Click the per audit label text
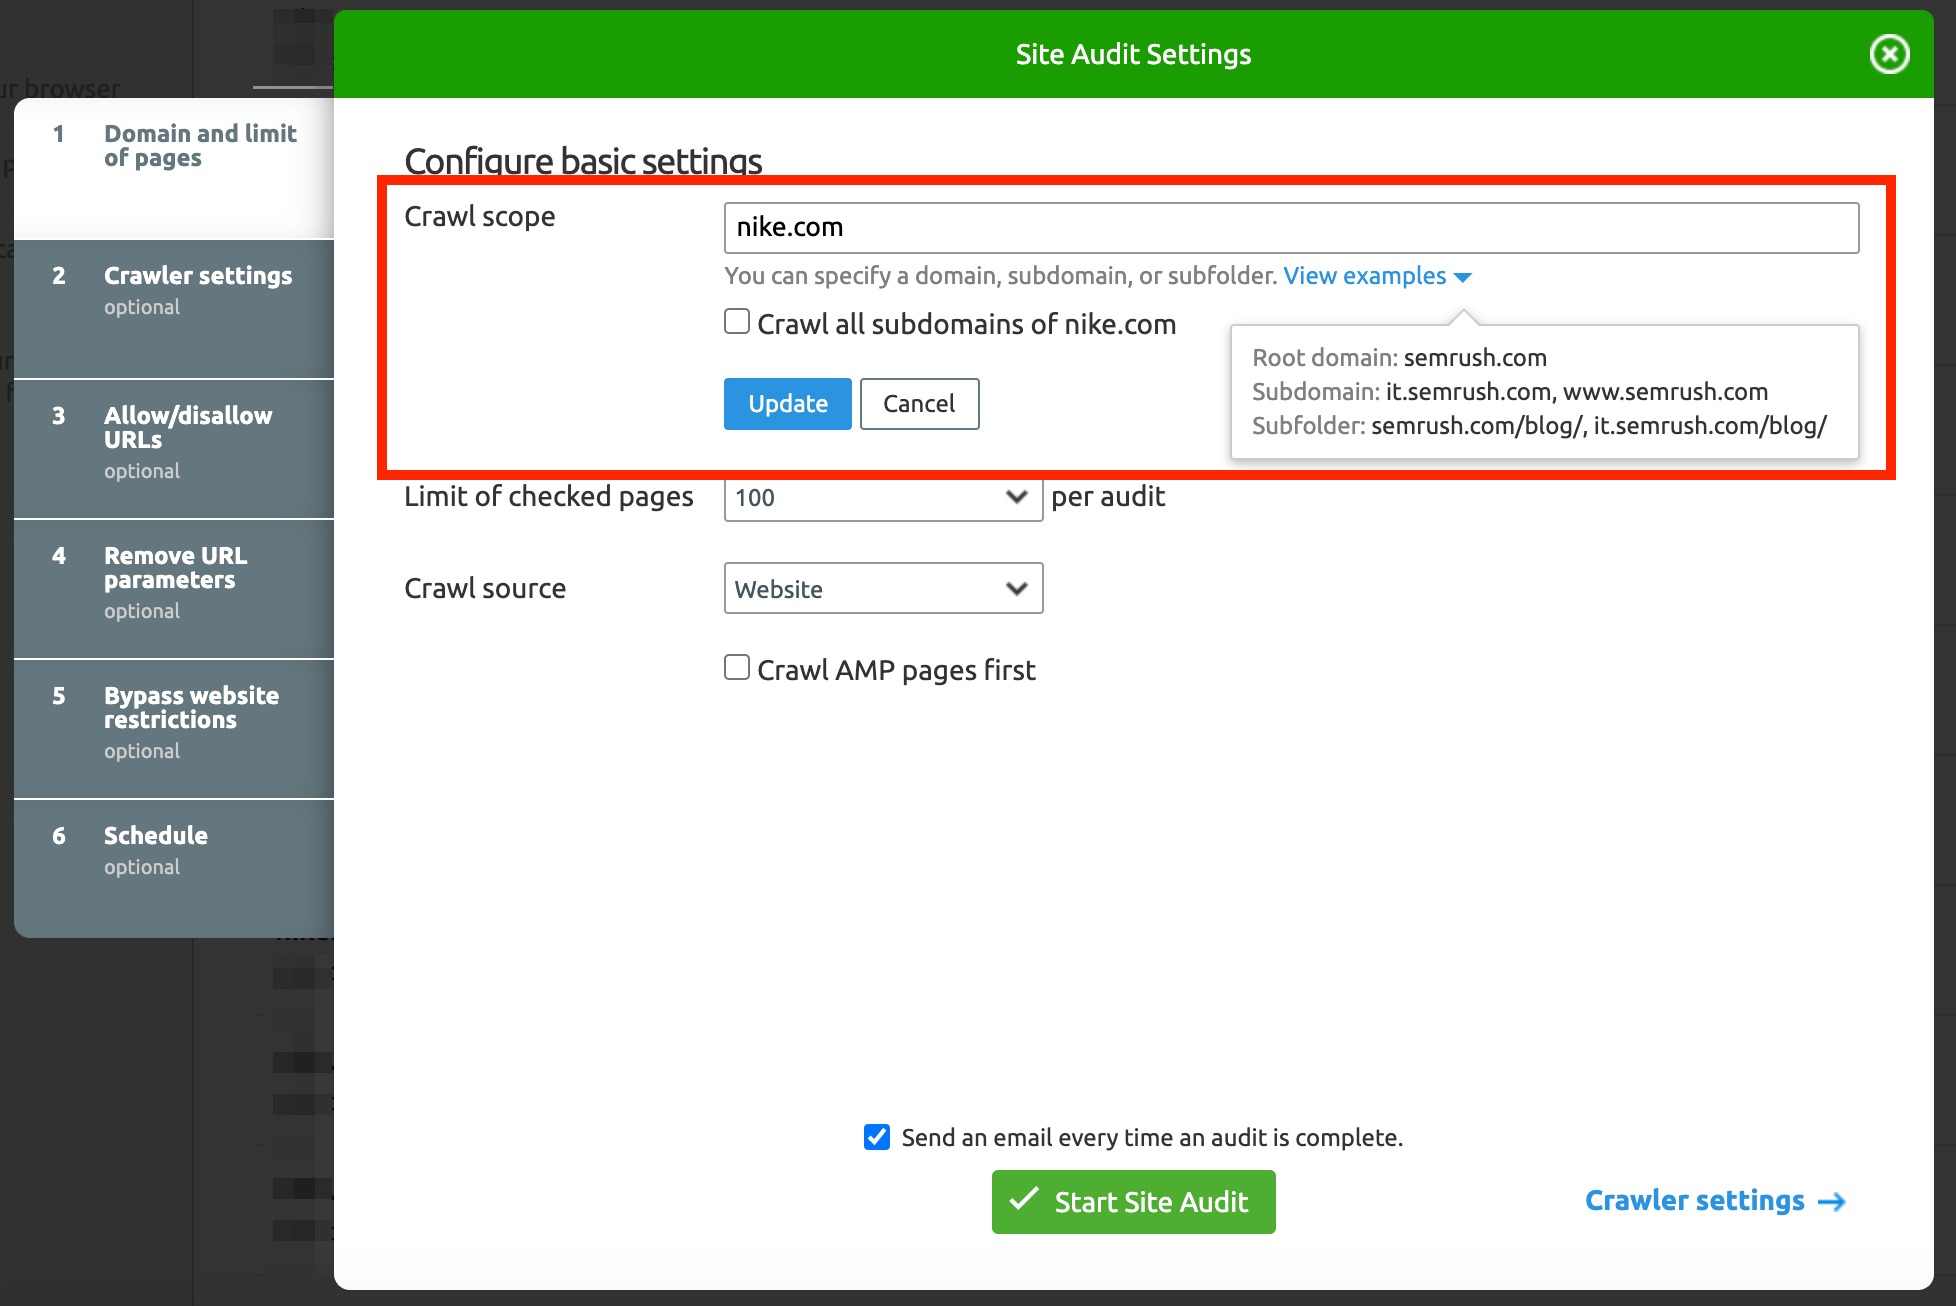This screenshot has height=1306, width=1956. (1108, 497)
